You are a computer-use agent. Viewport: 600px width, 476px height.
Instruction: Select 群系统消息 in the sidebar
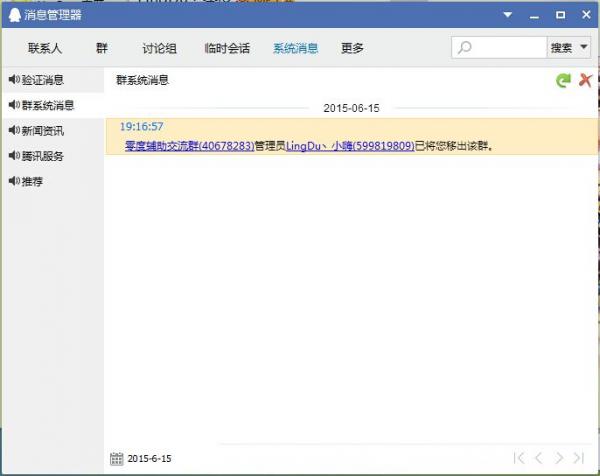coord(53,105)
